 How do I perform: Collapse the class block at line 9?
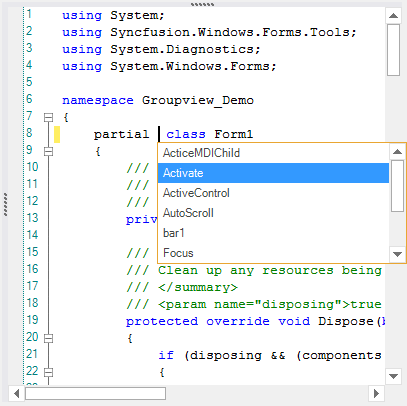(49, 151)
